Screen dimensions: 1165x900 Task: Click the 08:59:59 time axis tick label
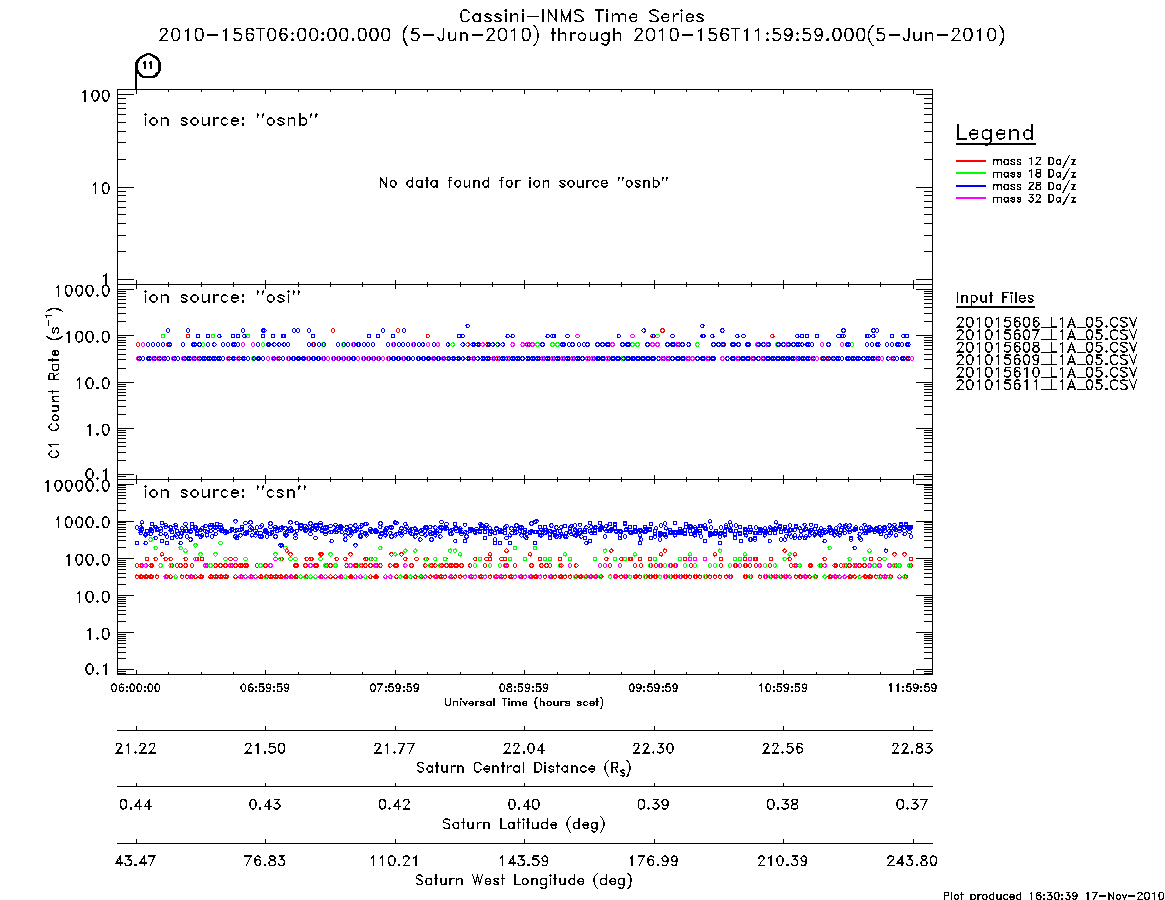click(524, 688)
